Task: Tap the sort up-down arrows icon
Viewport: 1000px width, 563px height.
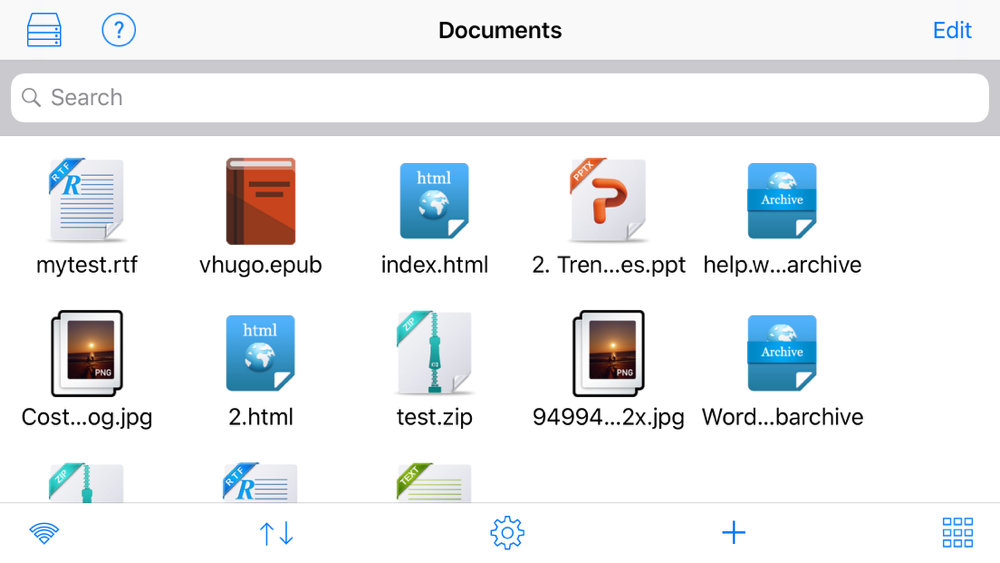Action: [276, 533]
